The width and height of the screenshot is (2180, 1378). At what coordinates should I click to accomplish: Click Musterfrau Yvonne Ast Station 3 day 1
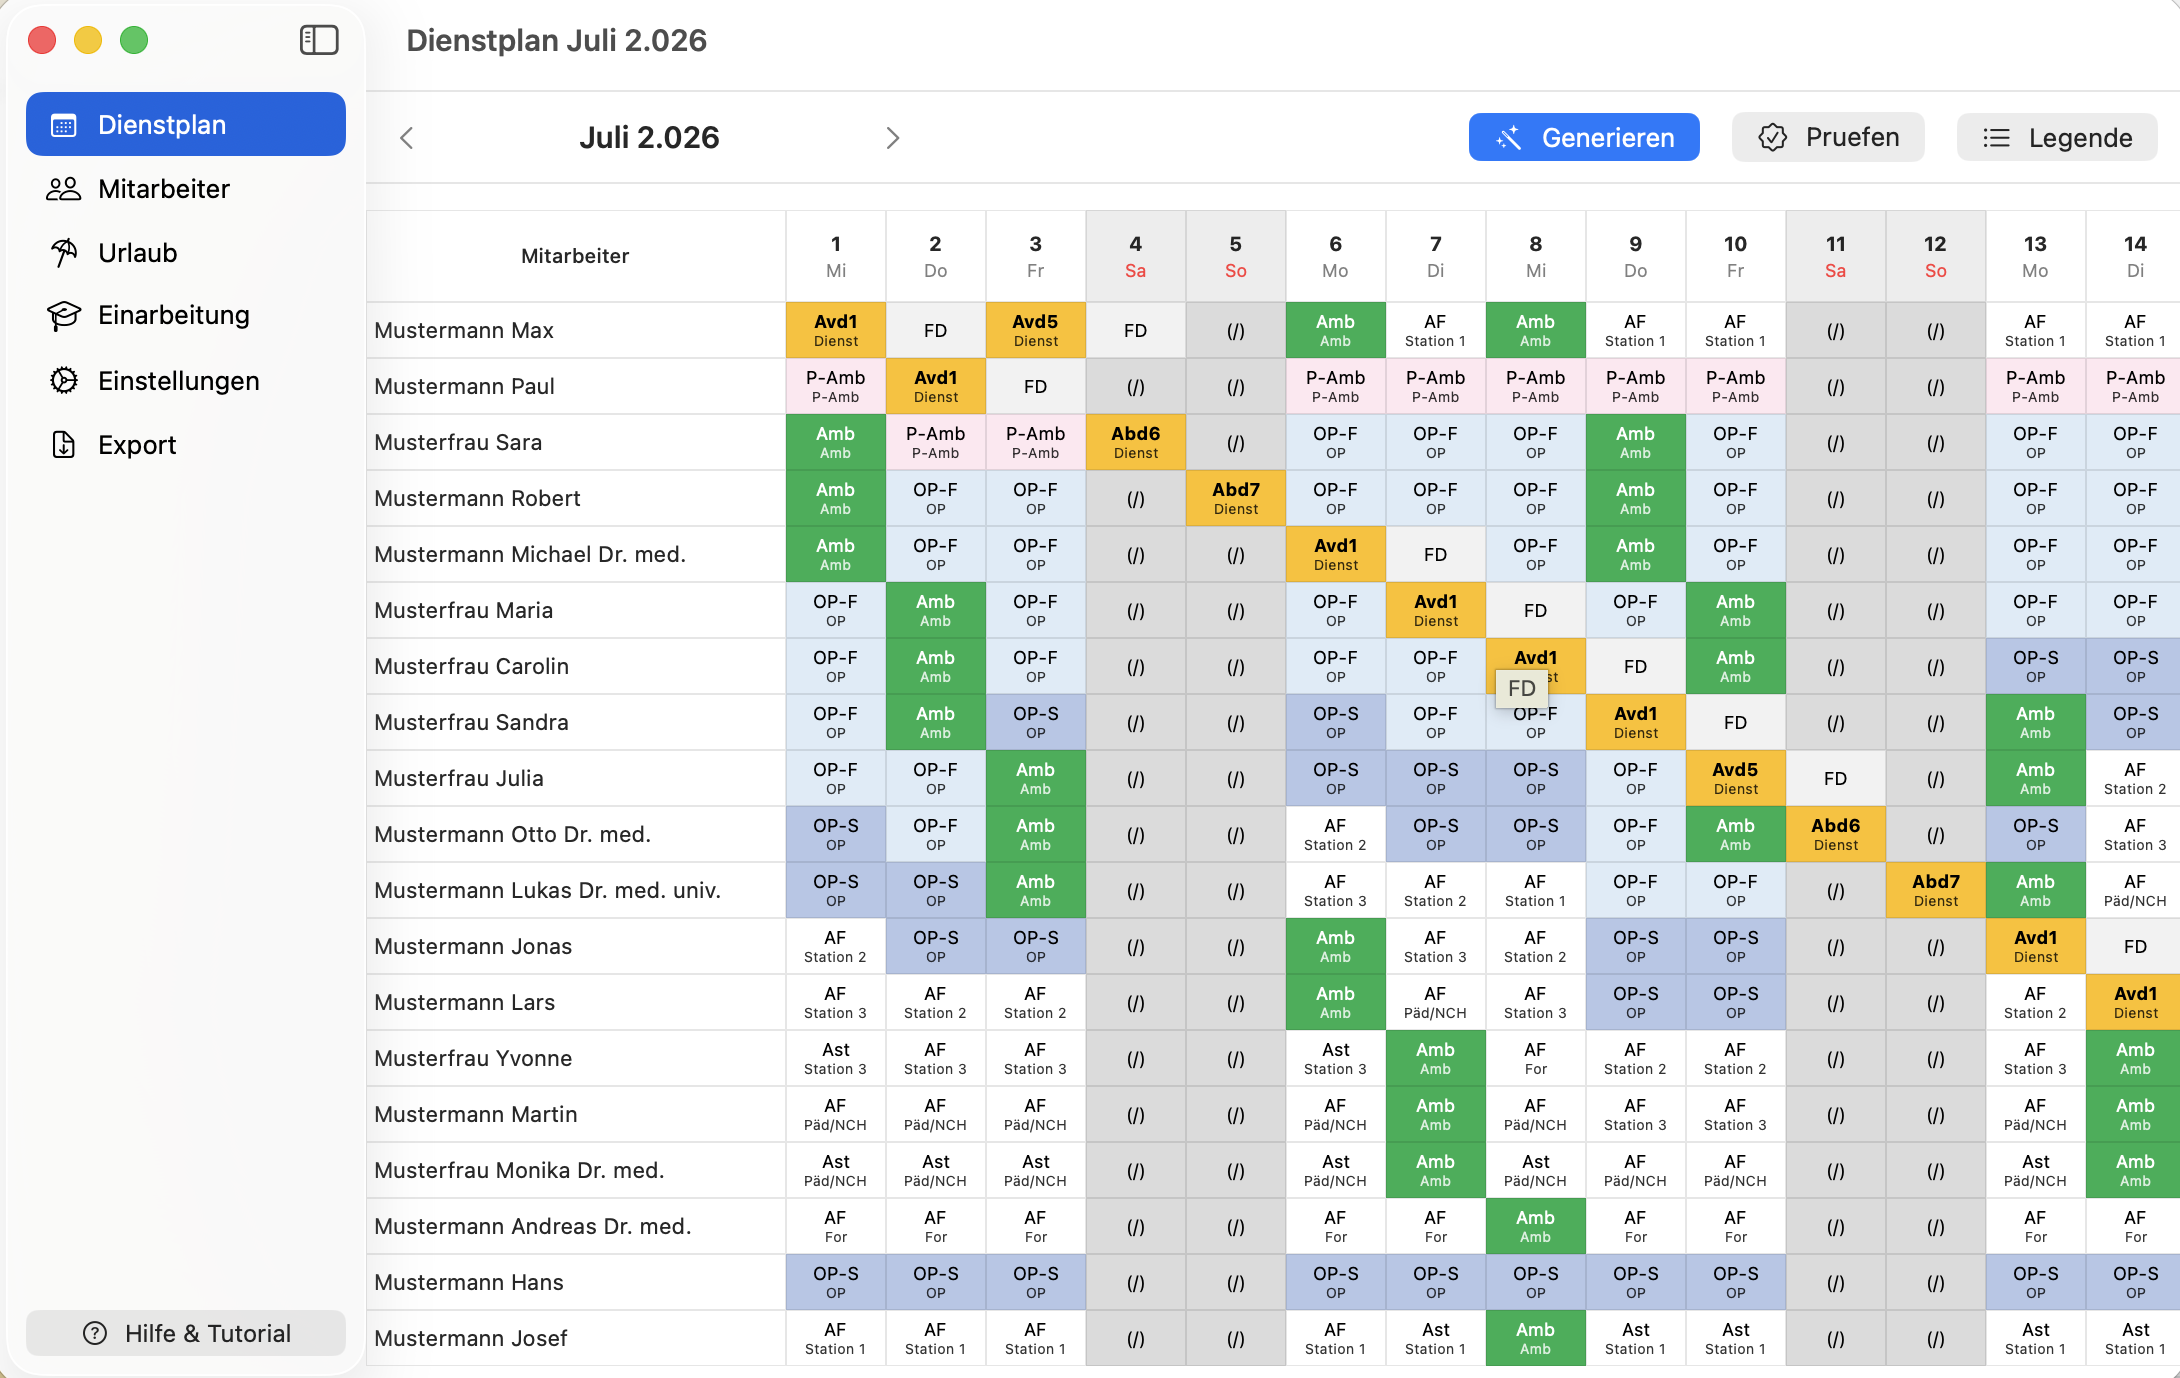click(x=836, y=1058)
